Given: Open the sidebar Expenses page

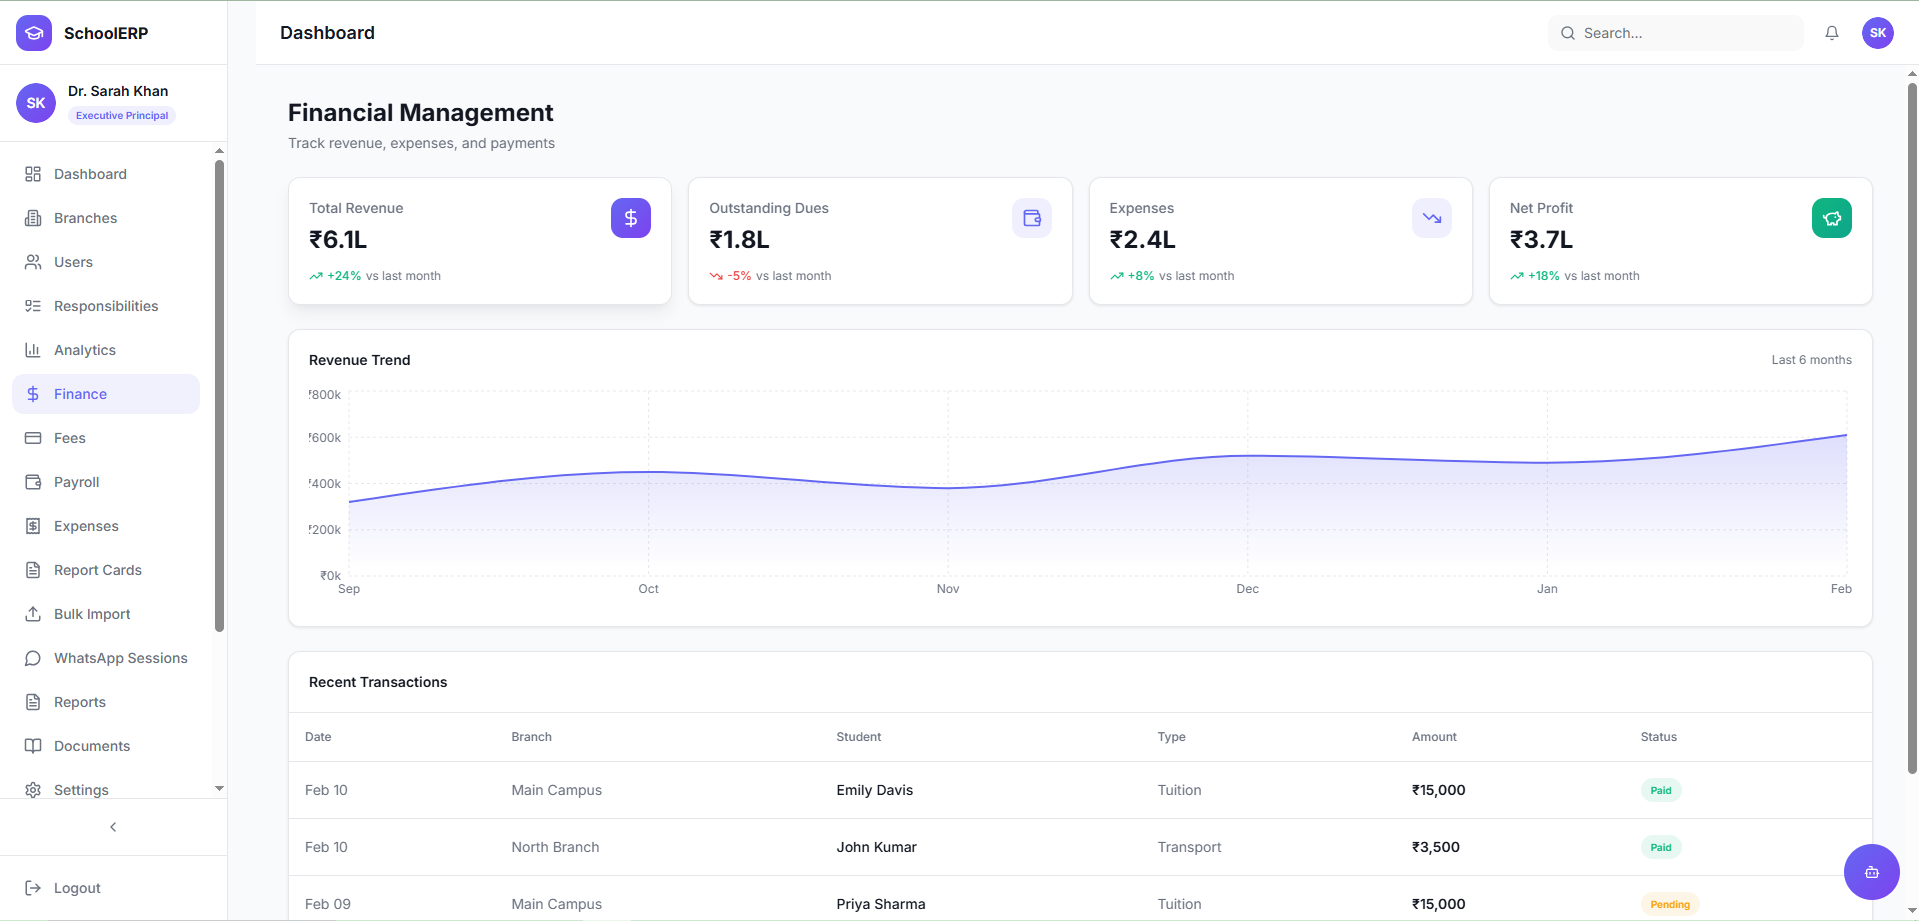Looking at the screenshot, I should pos(106,526).
